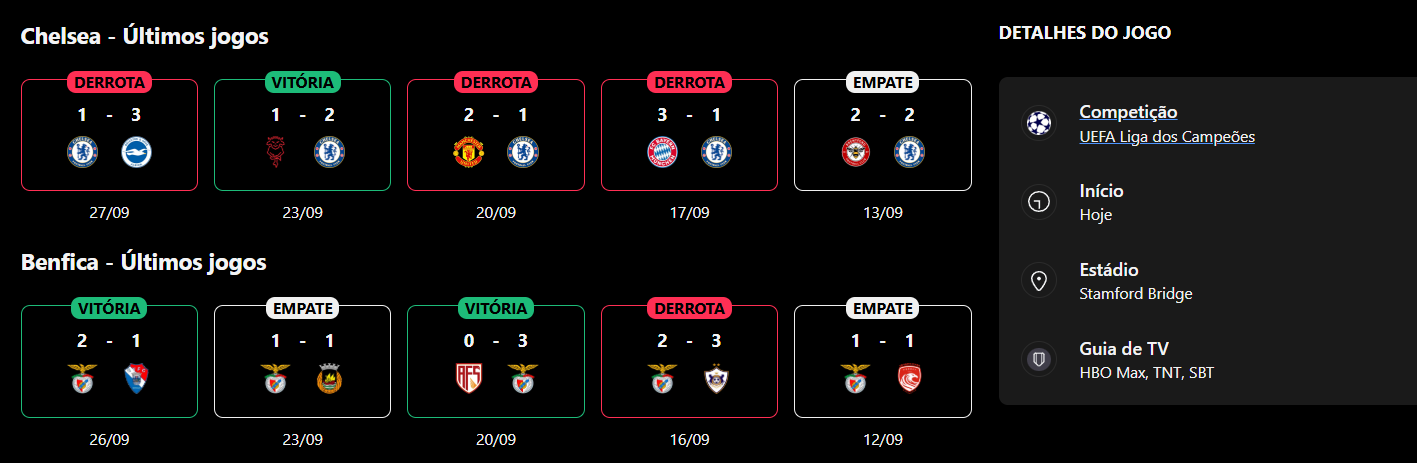Click the Manchester United crest in the 20/09 match
1417x463 pixels.
468,152
